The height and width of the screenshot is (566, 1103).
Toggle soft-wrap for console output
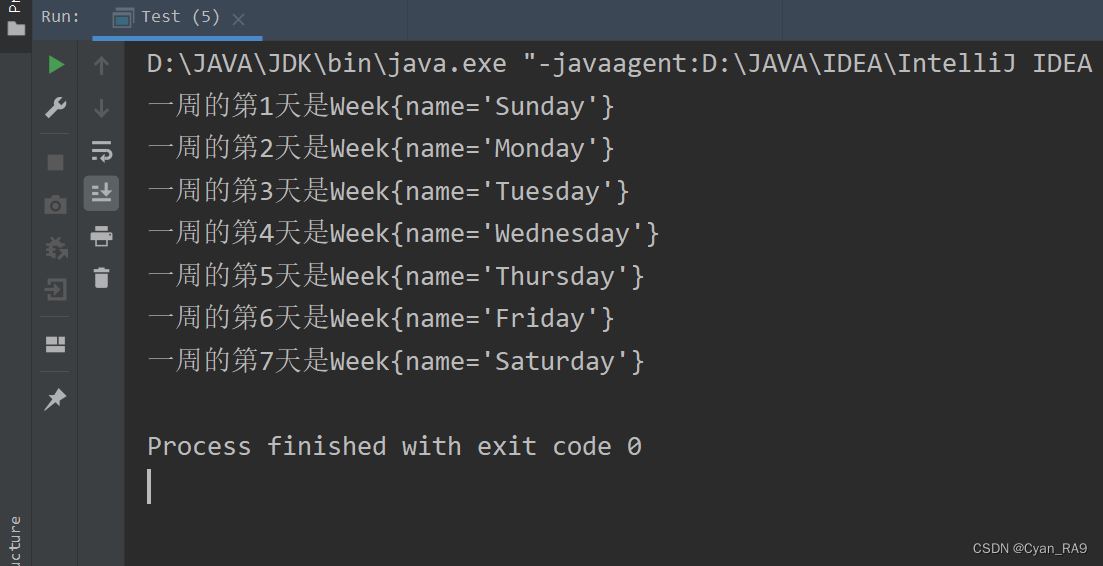101,150
